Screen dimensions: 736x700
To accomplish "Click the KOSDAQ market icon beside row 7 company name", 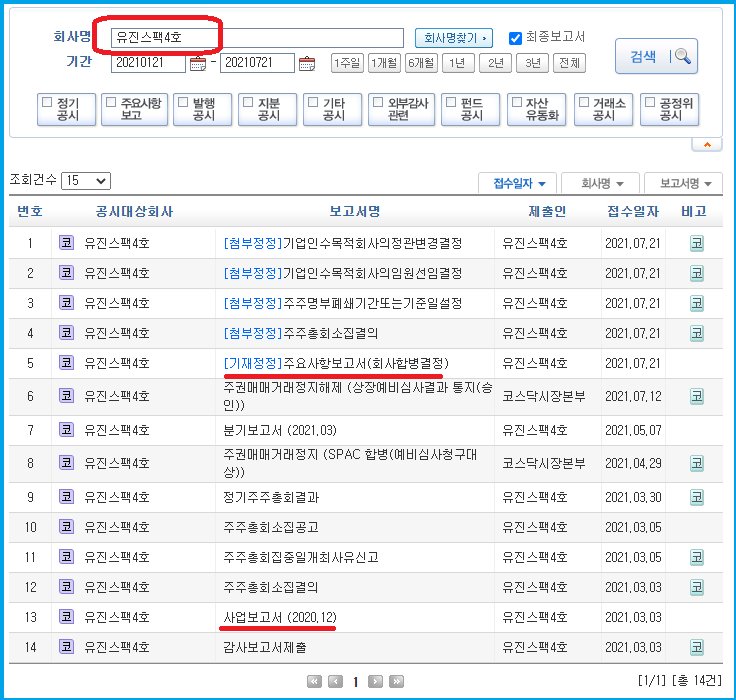I will [x=66, y=430].
